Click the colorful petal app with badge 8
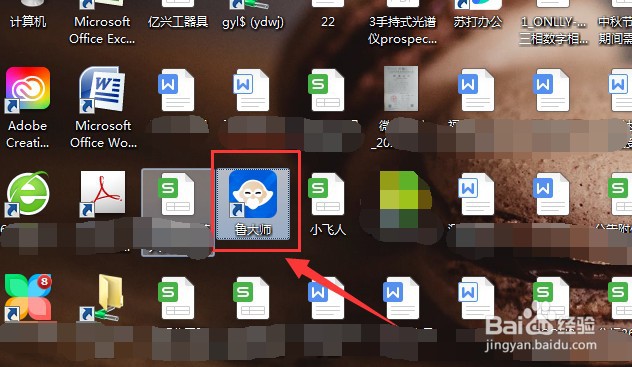Image resolution: width=632 pixels, height=367 pixels. click(x=27, y=297)
